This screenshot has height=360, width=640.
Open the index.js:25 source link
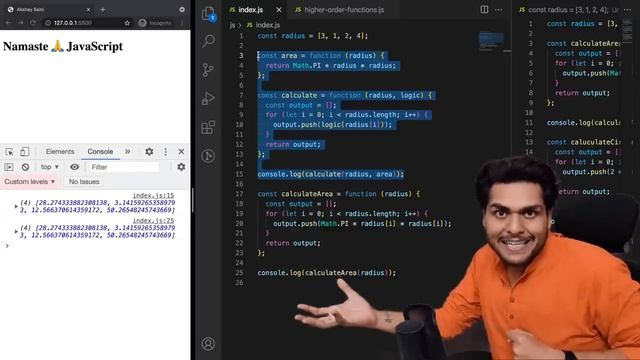click(153, 220)
